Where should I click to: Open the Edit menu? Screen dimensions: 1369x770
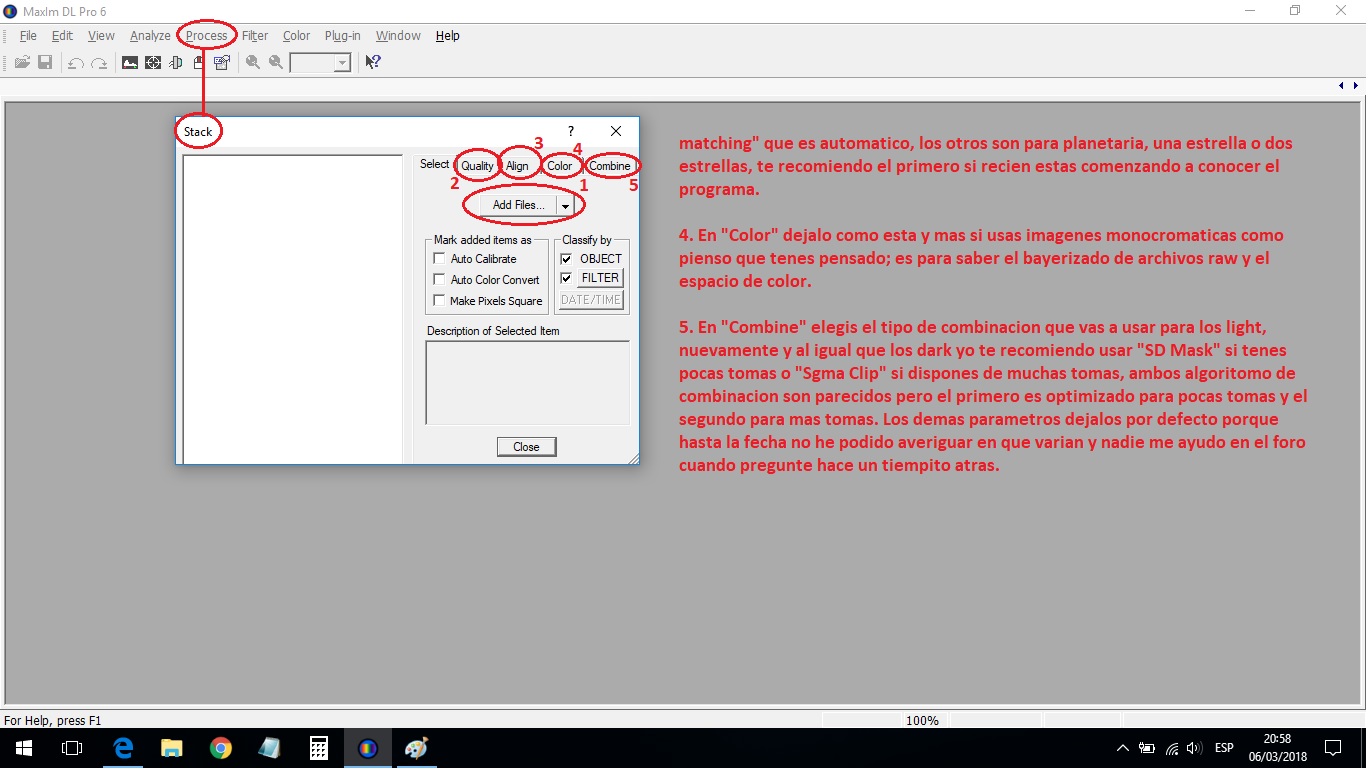click(62, 36)
